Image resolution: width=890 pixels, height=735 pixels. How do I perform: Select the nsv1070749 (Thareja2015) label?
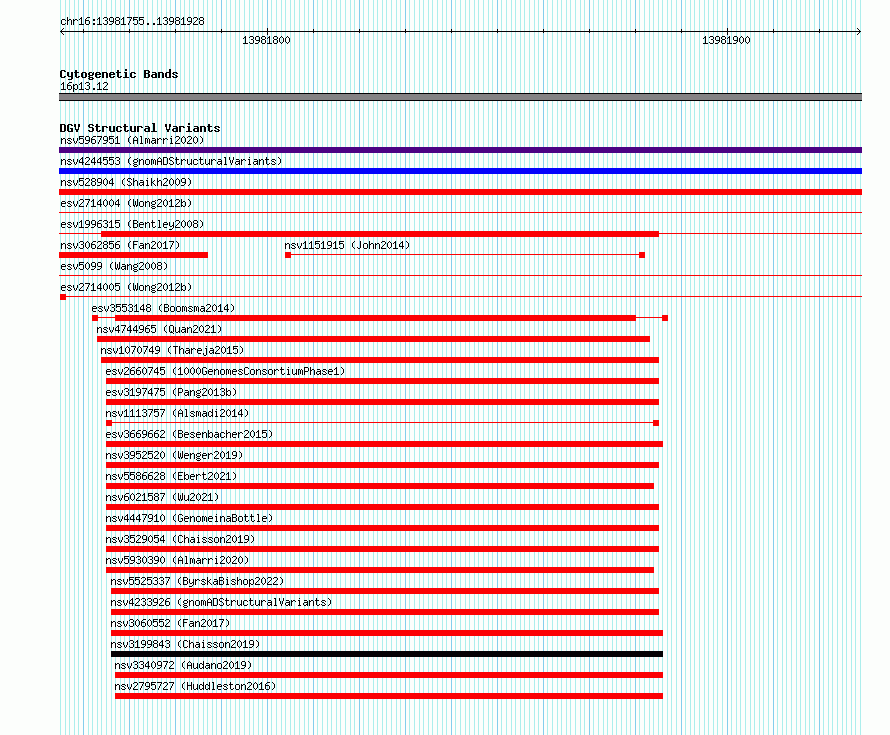coord(172,350)
